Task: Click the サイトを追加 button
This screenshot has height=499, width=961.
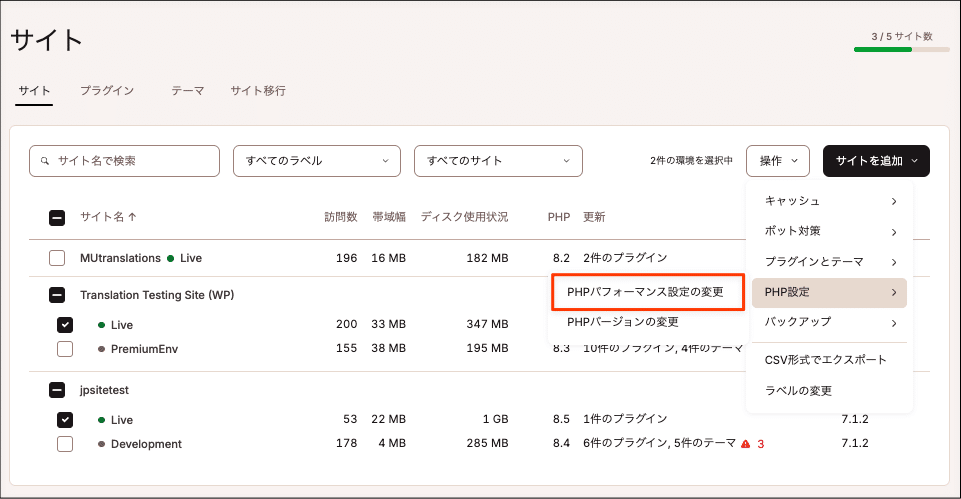Action: (876, 161)
